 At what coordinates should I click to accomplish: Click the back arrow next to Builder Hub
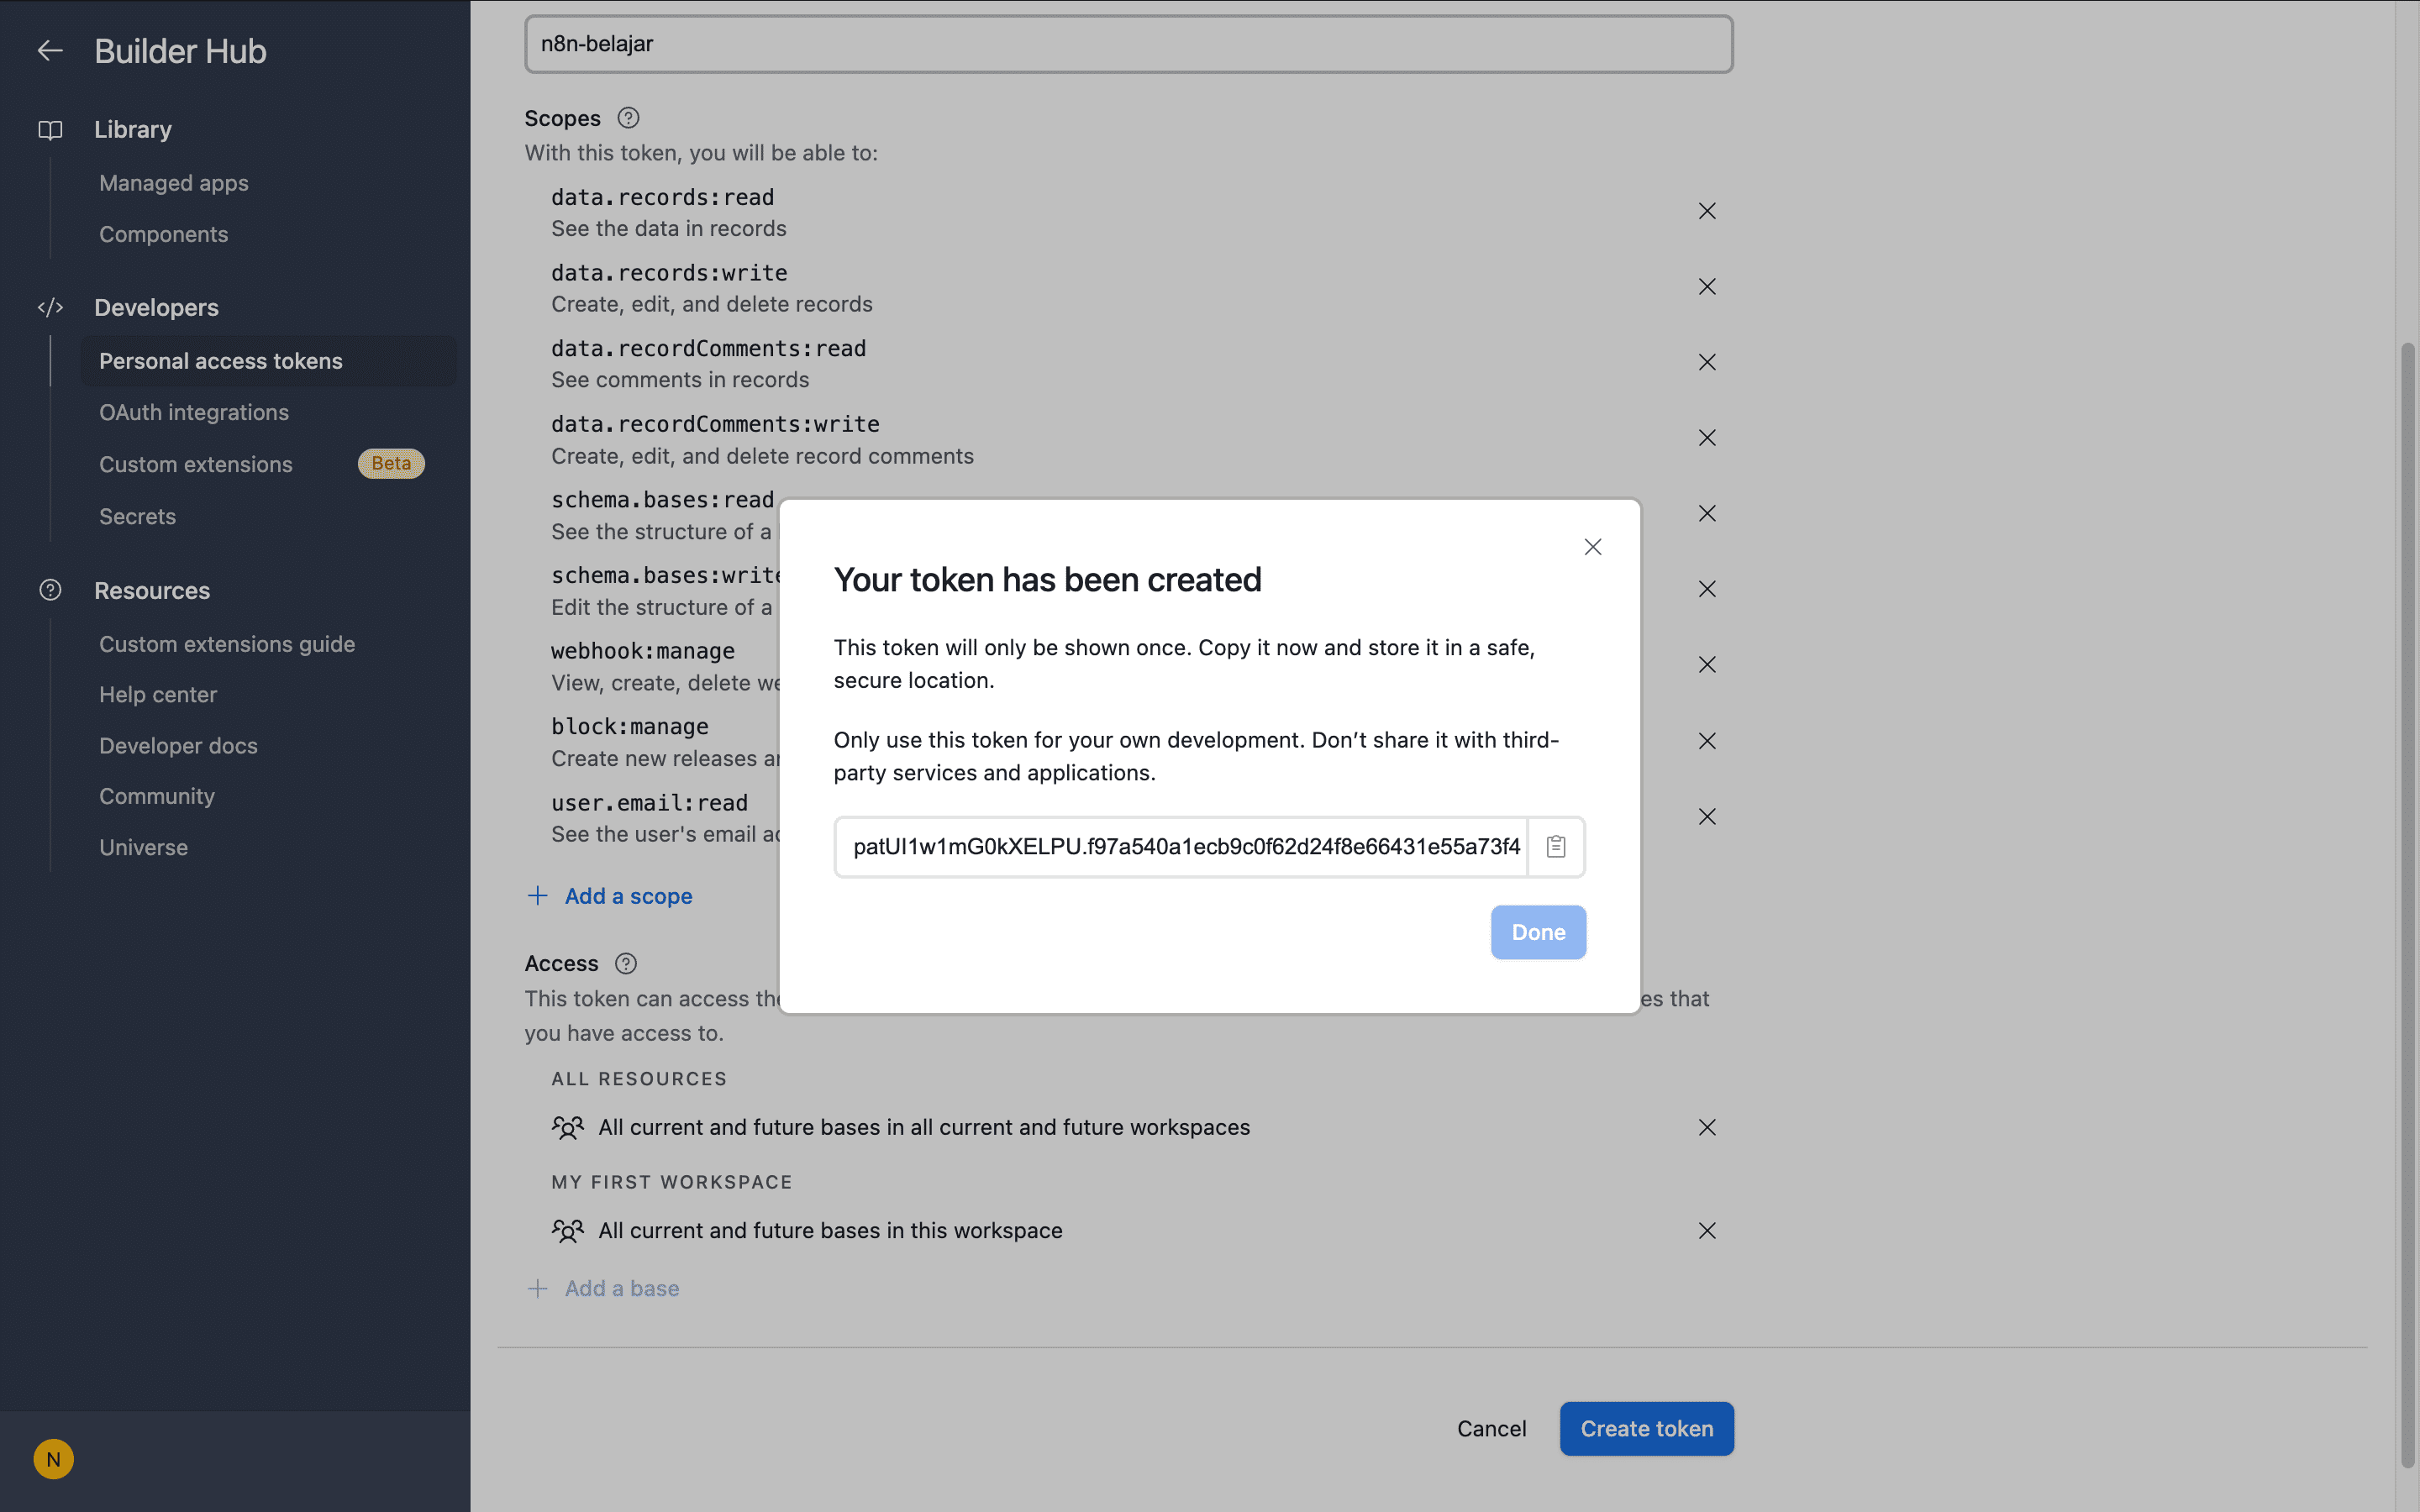click(50, 51)
